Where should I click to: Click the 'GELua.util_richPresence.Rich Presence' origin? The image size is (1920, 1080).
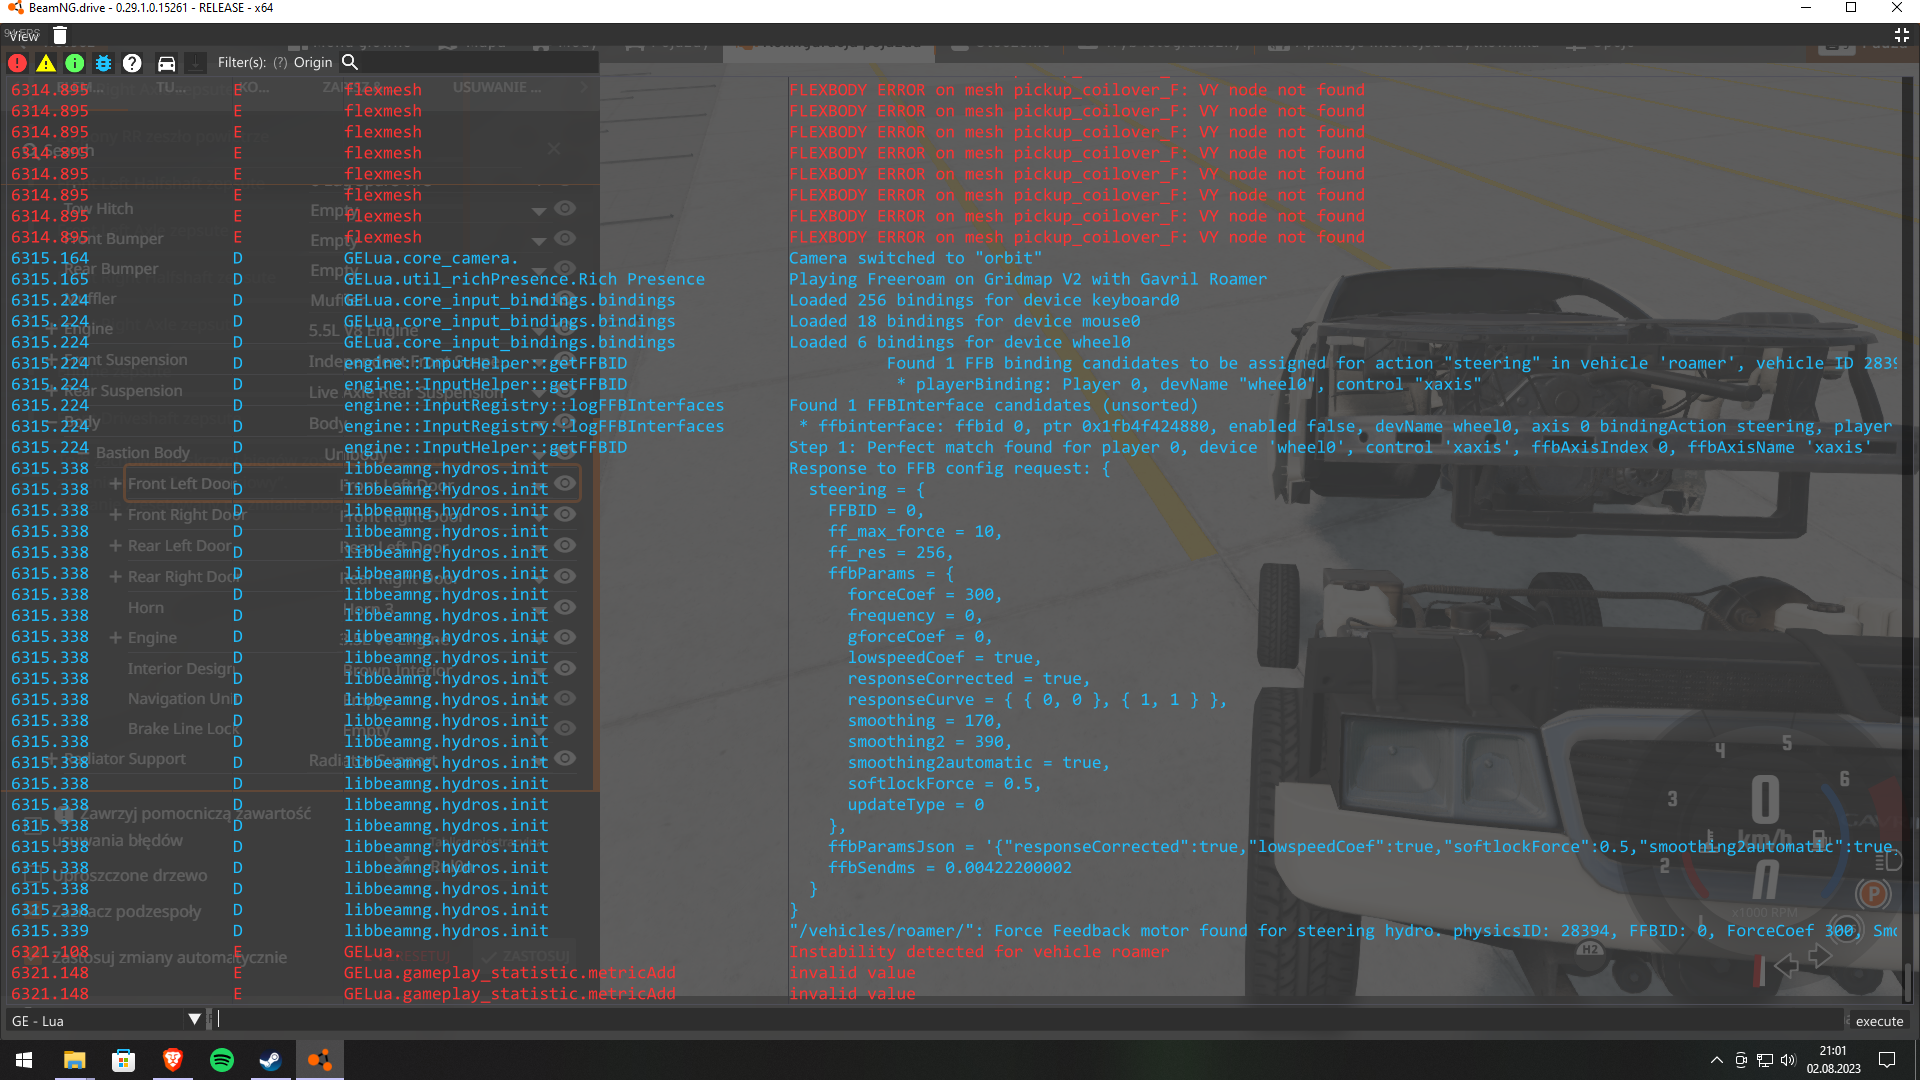coord(524,279)
